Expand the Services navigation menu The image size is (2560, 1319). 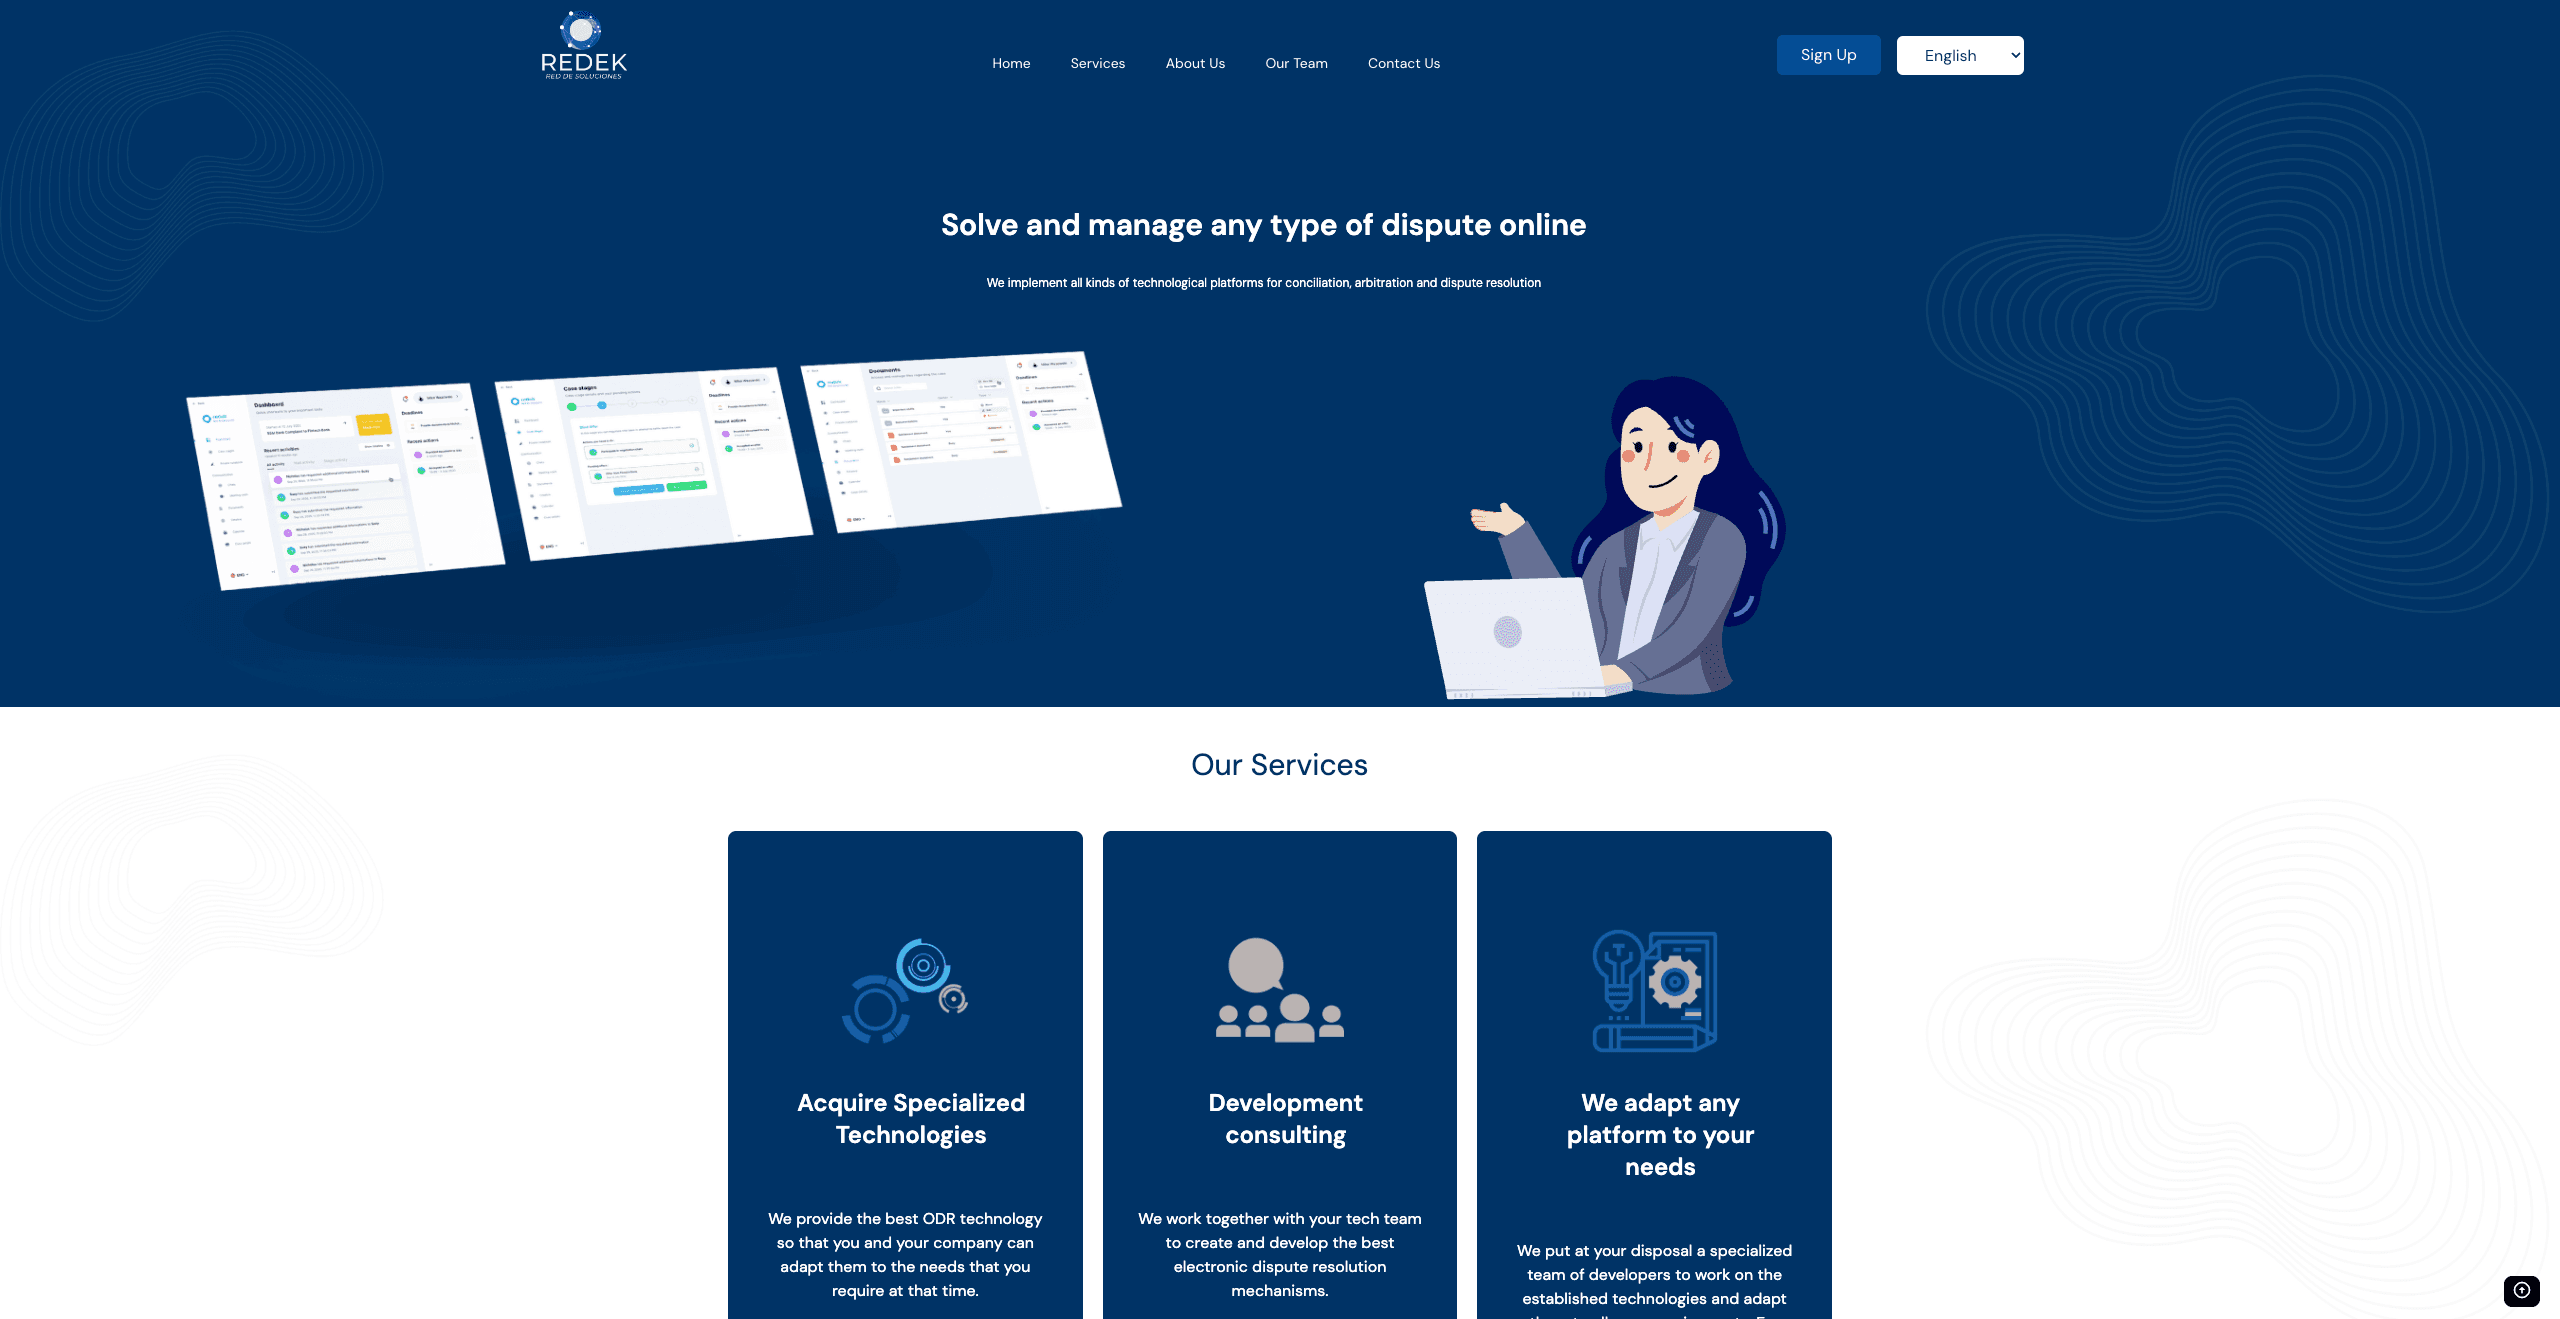point(1098,64)
